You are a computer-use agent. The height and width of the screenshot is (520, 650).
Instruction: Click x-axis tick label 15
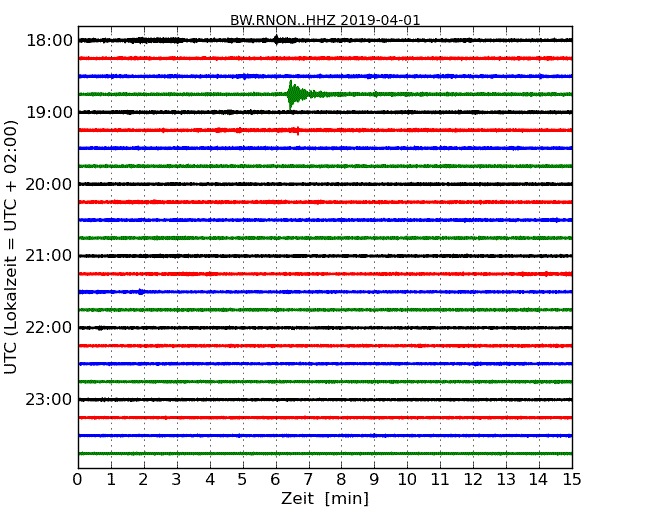572,479
